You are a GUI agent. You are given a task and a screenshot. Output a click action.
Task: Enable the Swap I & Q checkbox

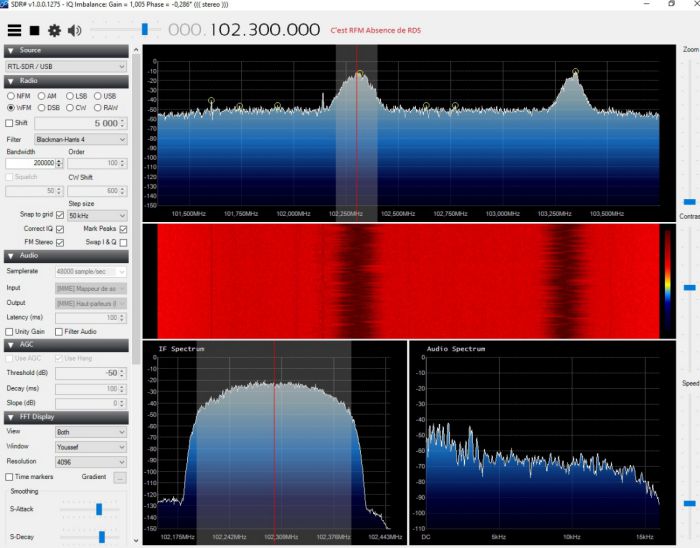coord(123,242)
